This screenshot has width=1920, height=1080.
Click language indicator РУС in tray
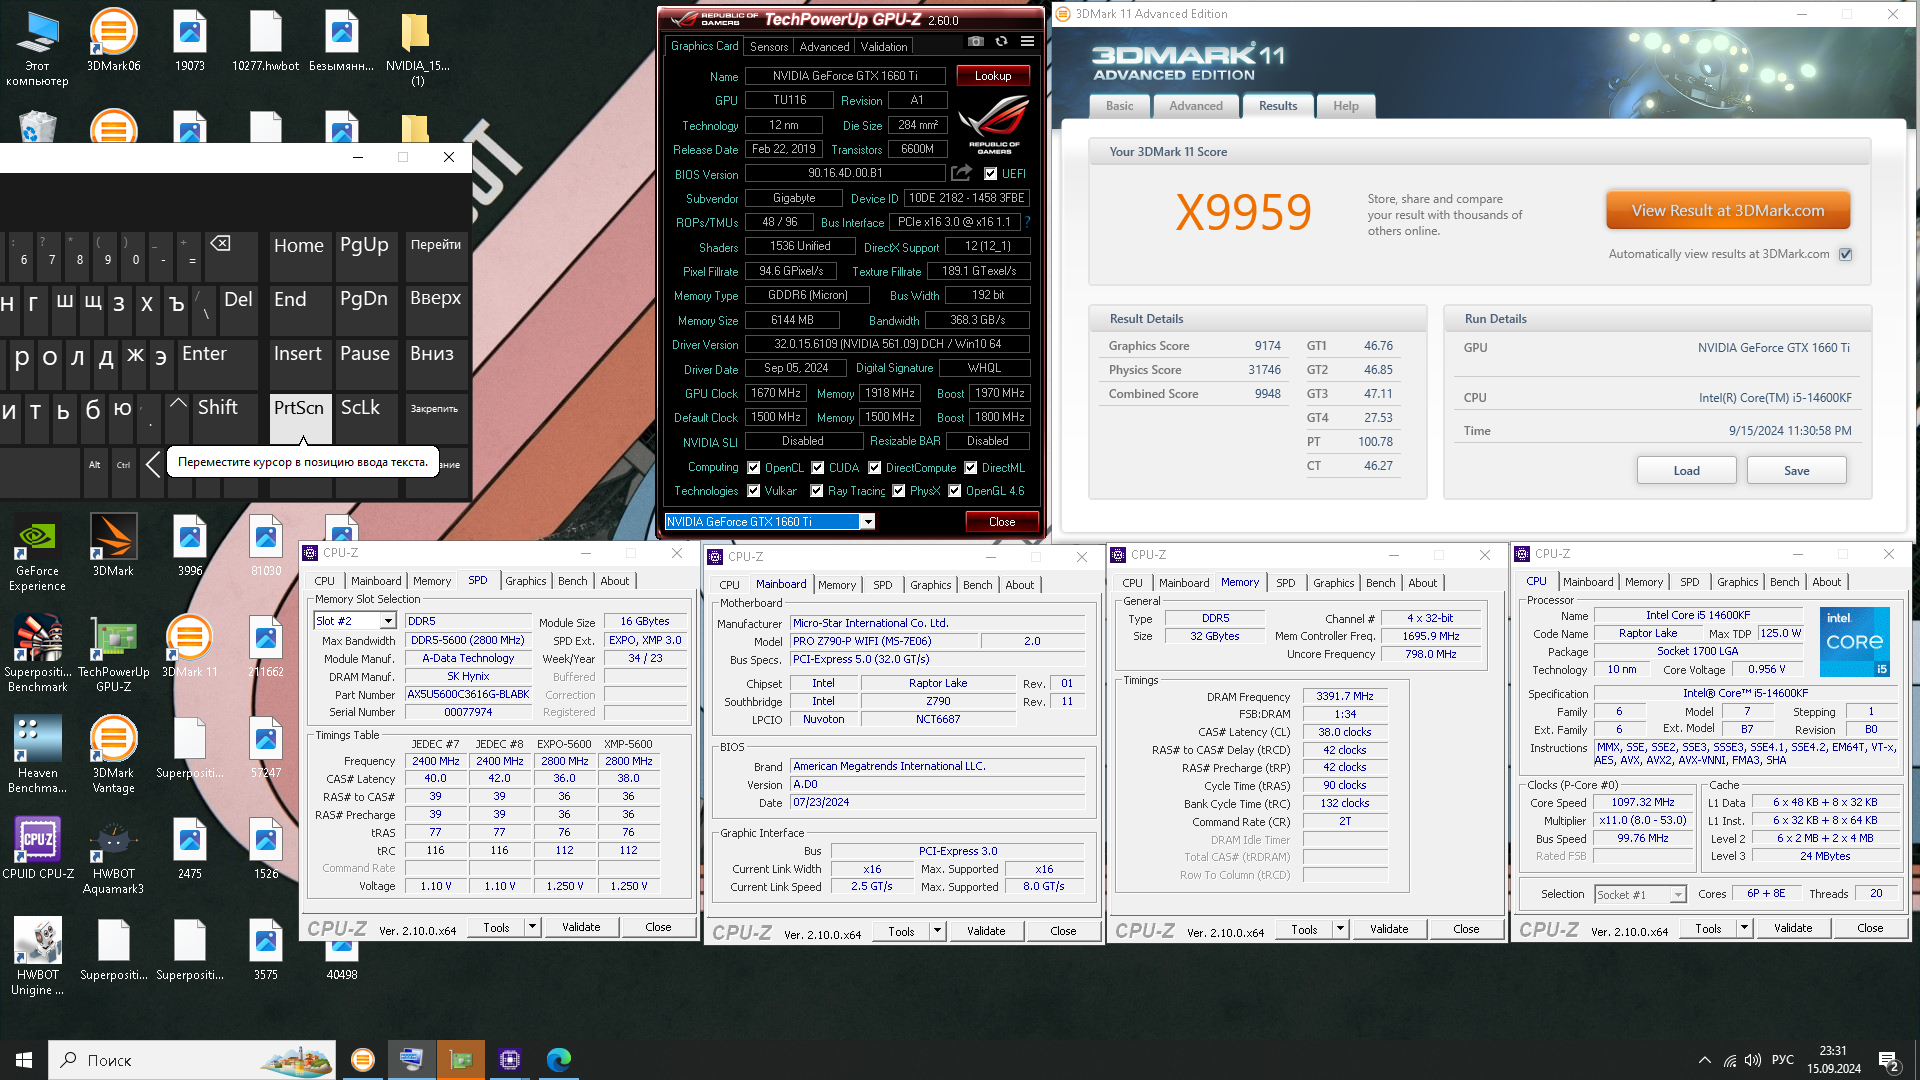click(x=1782, y=1060)
